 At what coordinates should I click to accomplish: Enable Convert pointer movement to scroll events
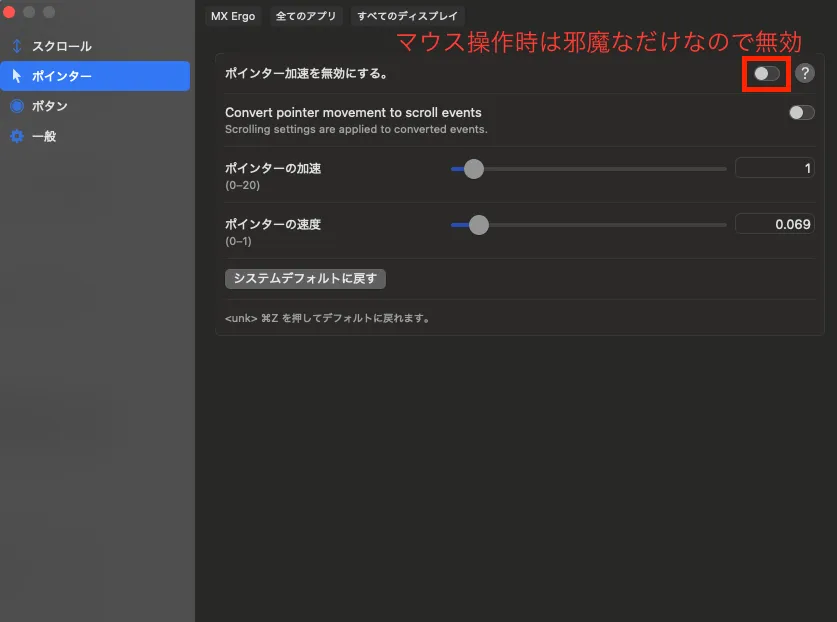pyautogui.click(x=801, y=113)
